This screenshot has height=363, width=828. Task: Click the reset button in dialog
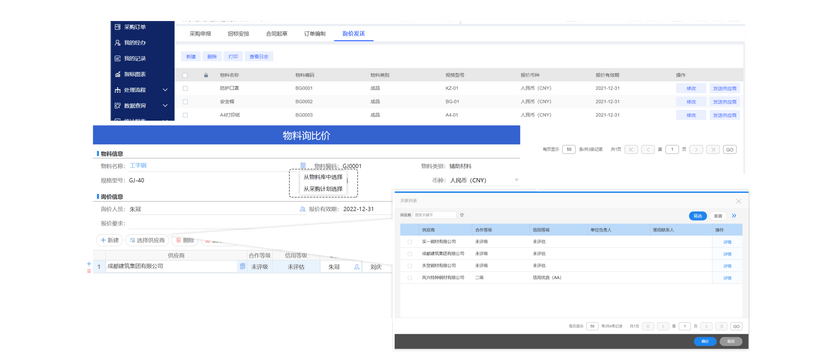point(718,216)
